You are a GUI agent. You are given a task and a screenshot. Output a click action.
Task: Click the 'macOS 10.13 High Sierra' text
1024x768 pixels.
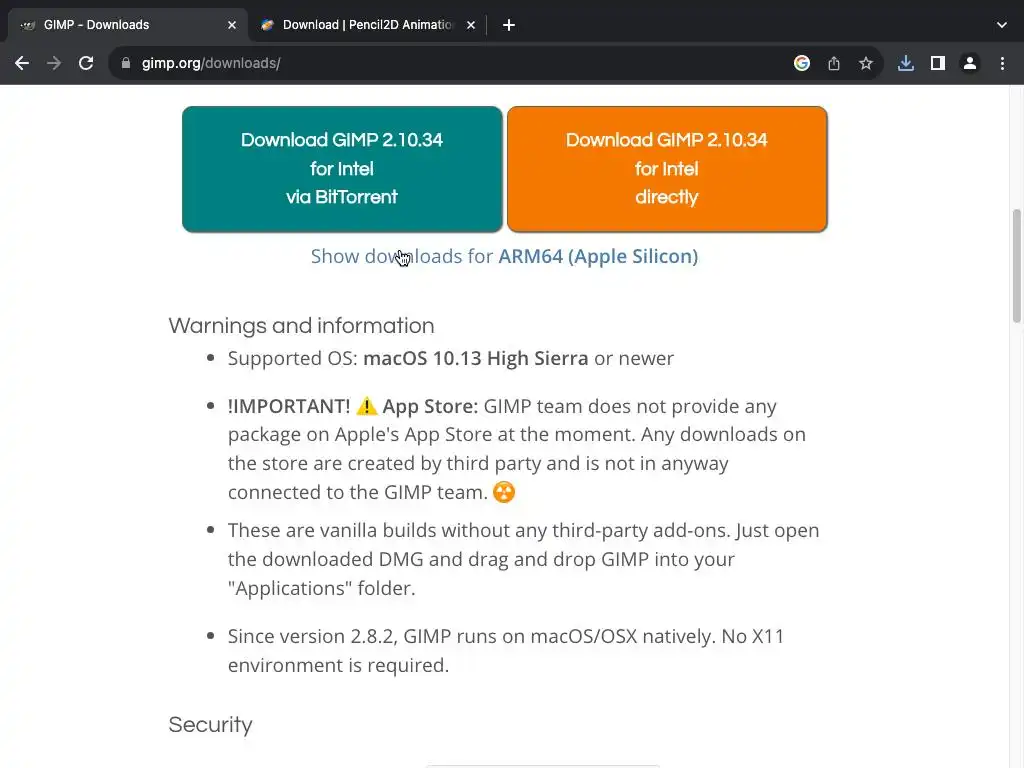[475, 358]
